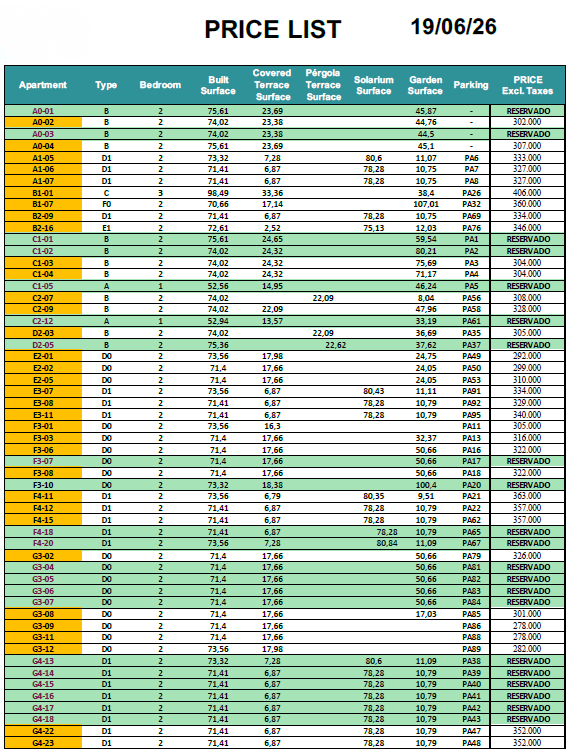566x750 pixels.
Task: Select the Apartment column header
Action: pyautogui.click(x=43, y=85)
